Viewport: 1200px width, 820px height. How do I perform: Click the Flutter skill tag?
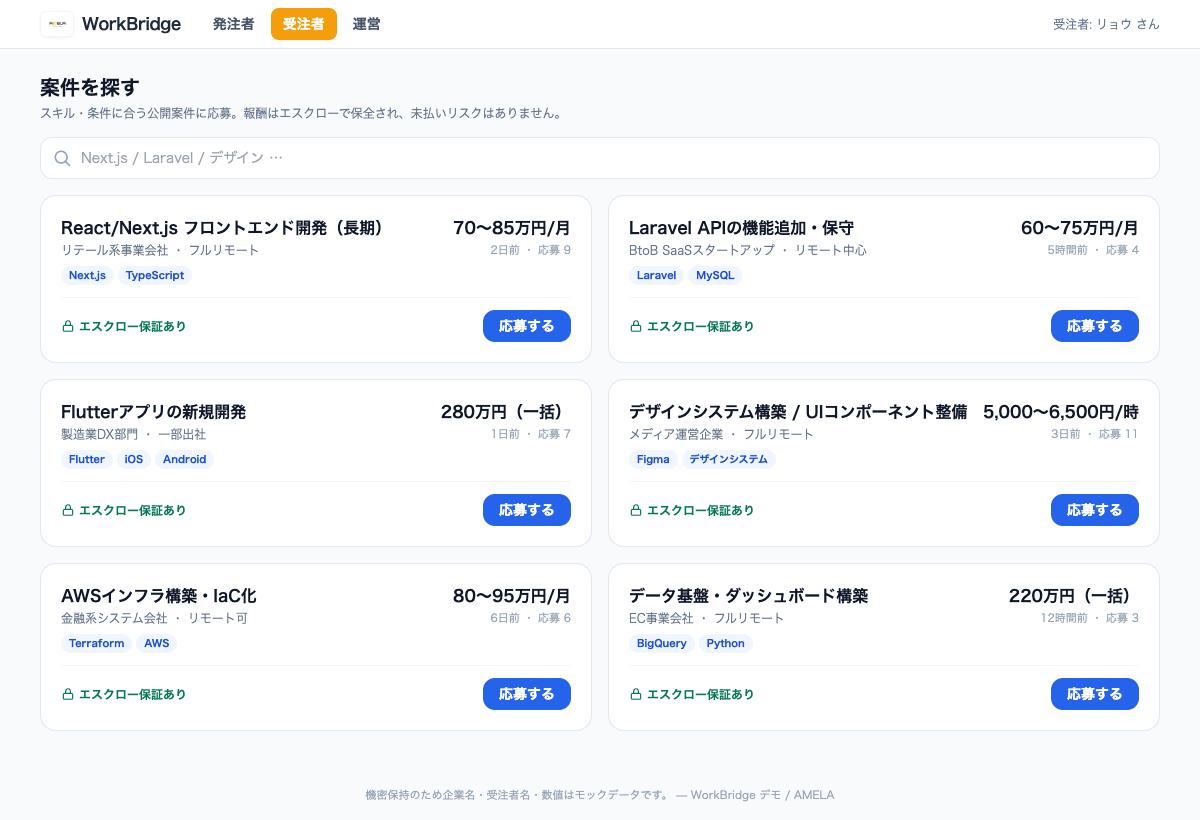click(x=87, y=459)
